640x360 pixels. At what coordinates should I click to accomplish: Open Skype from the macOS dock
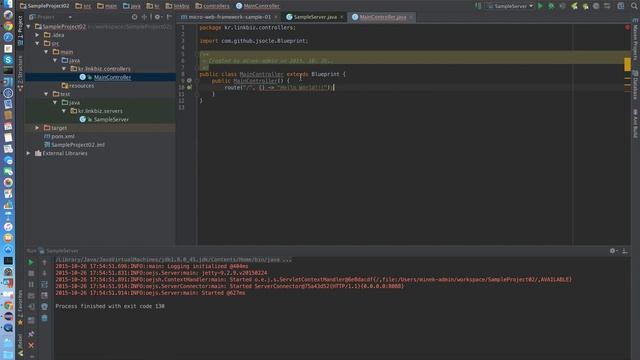click(x=8, y=60)
